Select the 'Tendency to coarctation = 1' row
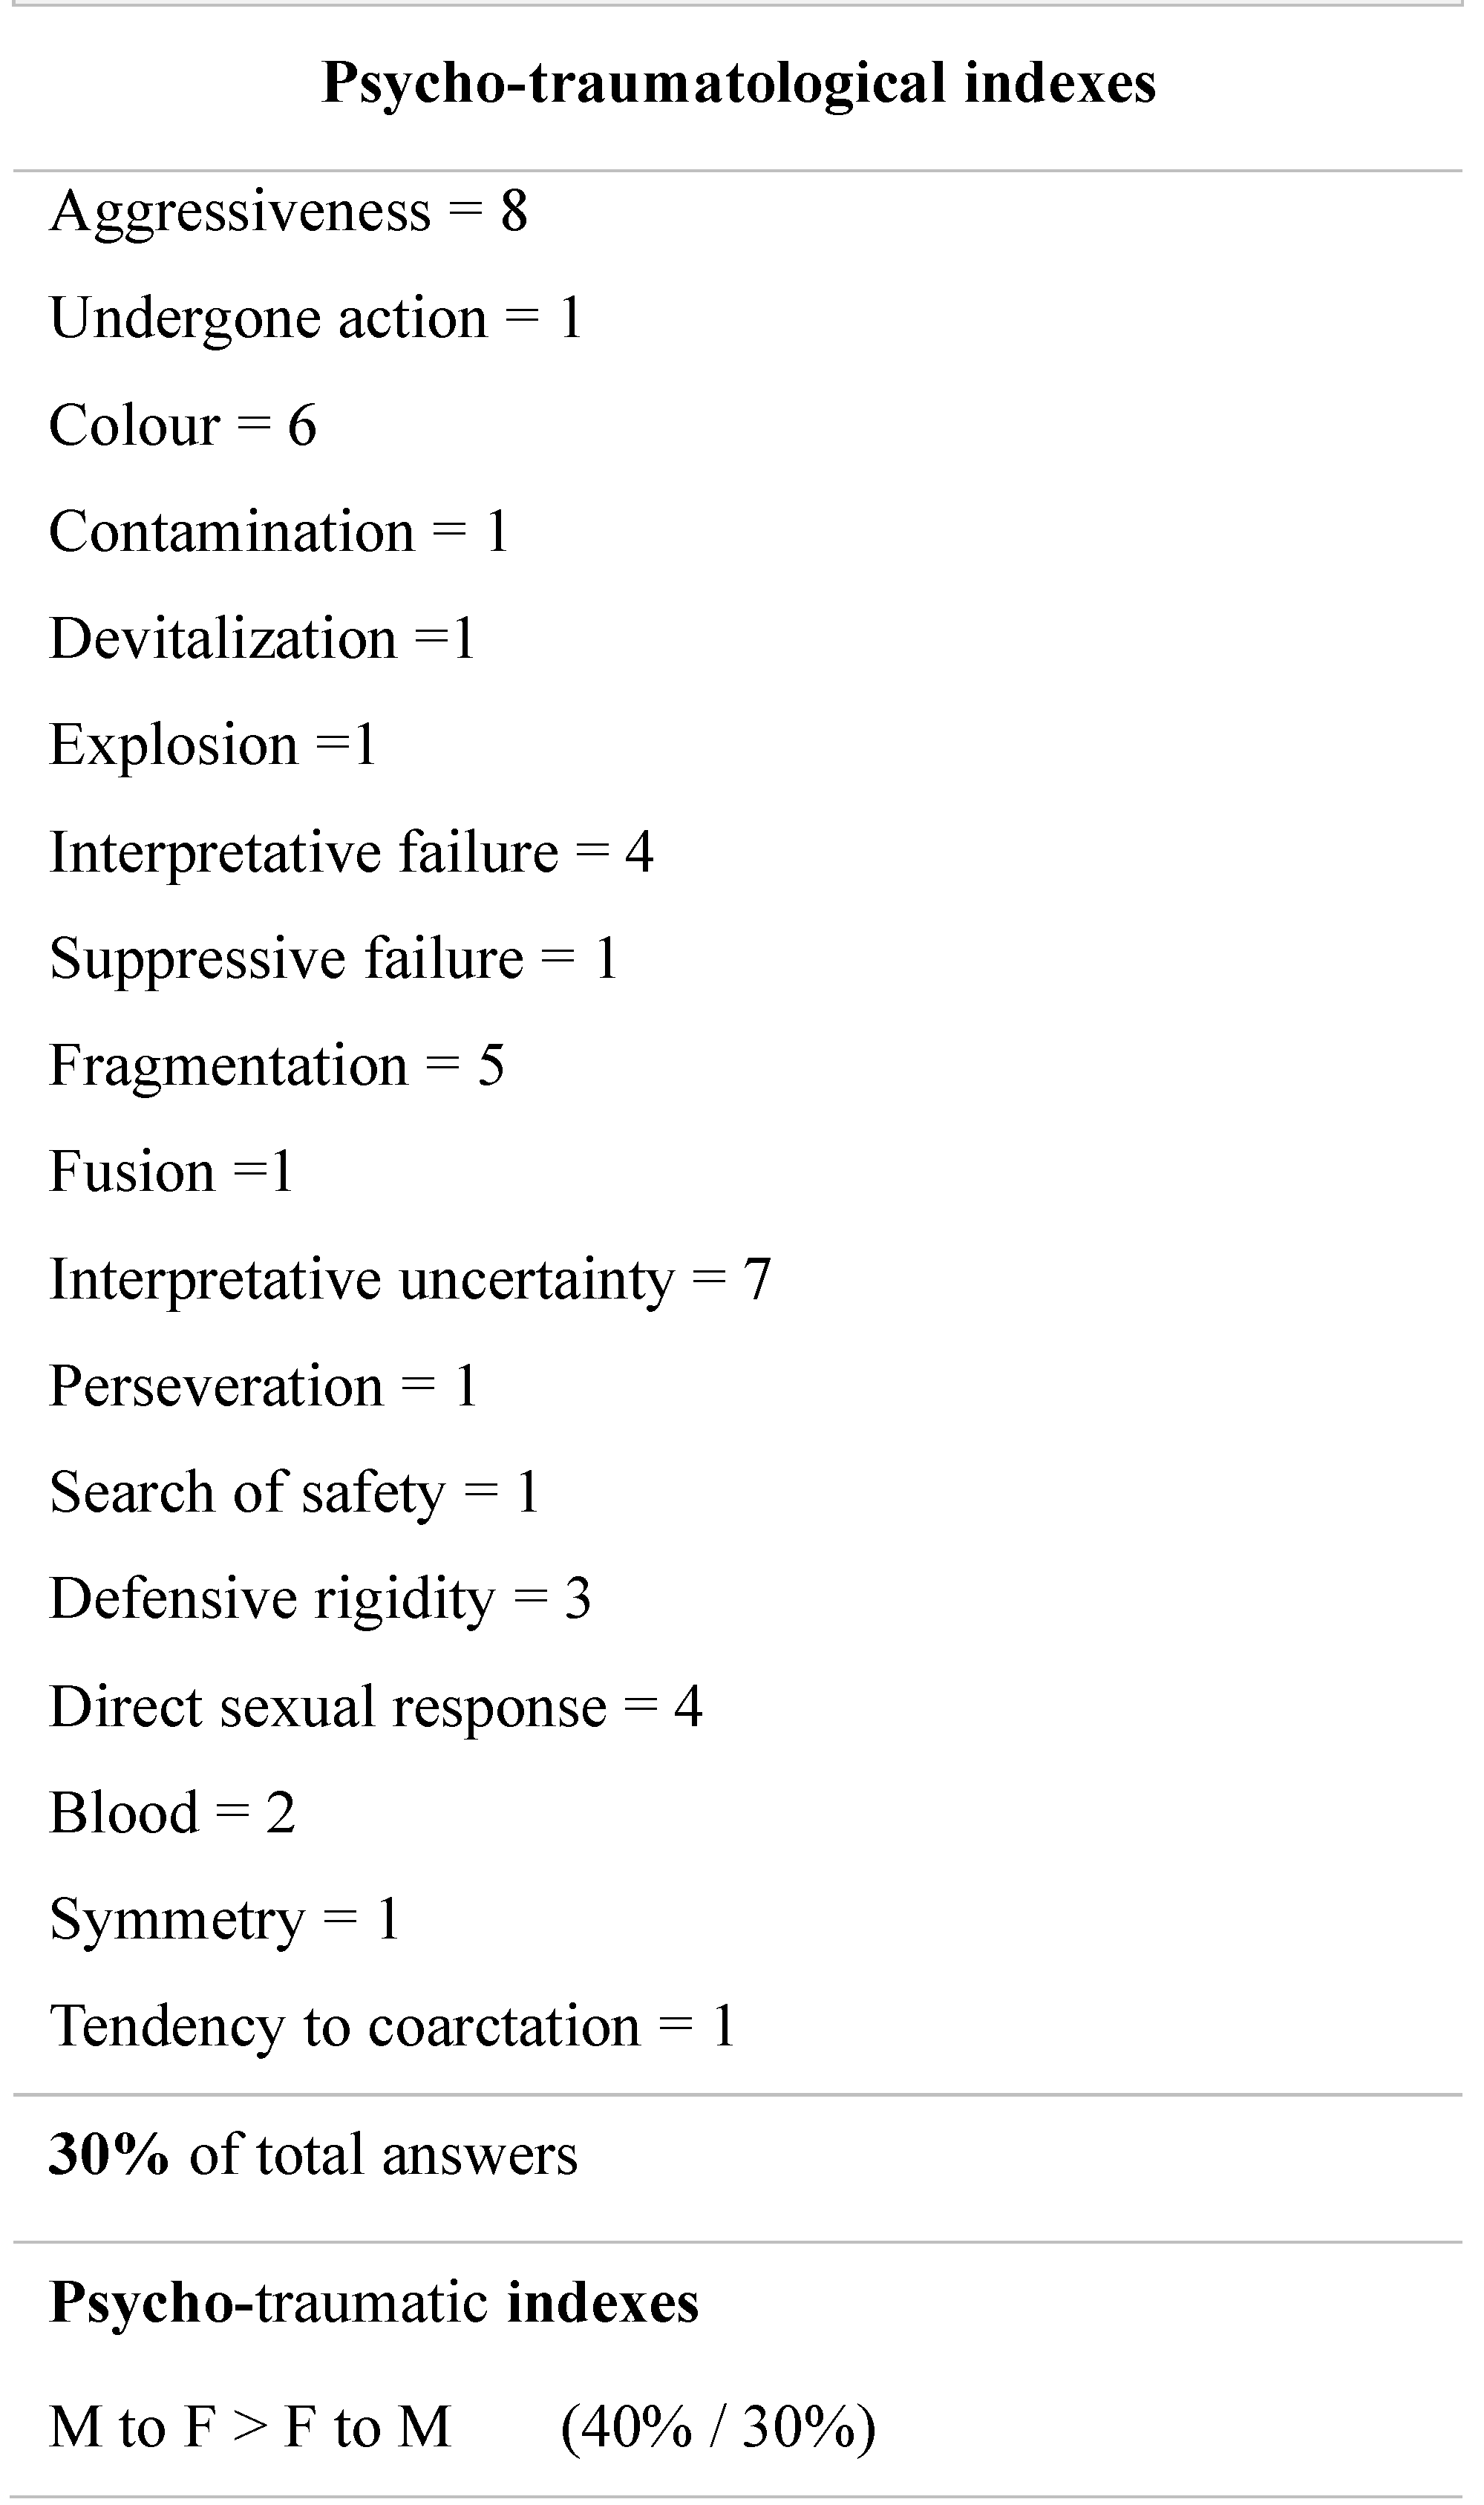This screenshot has height=2505, width=1484. (392, 2026)
